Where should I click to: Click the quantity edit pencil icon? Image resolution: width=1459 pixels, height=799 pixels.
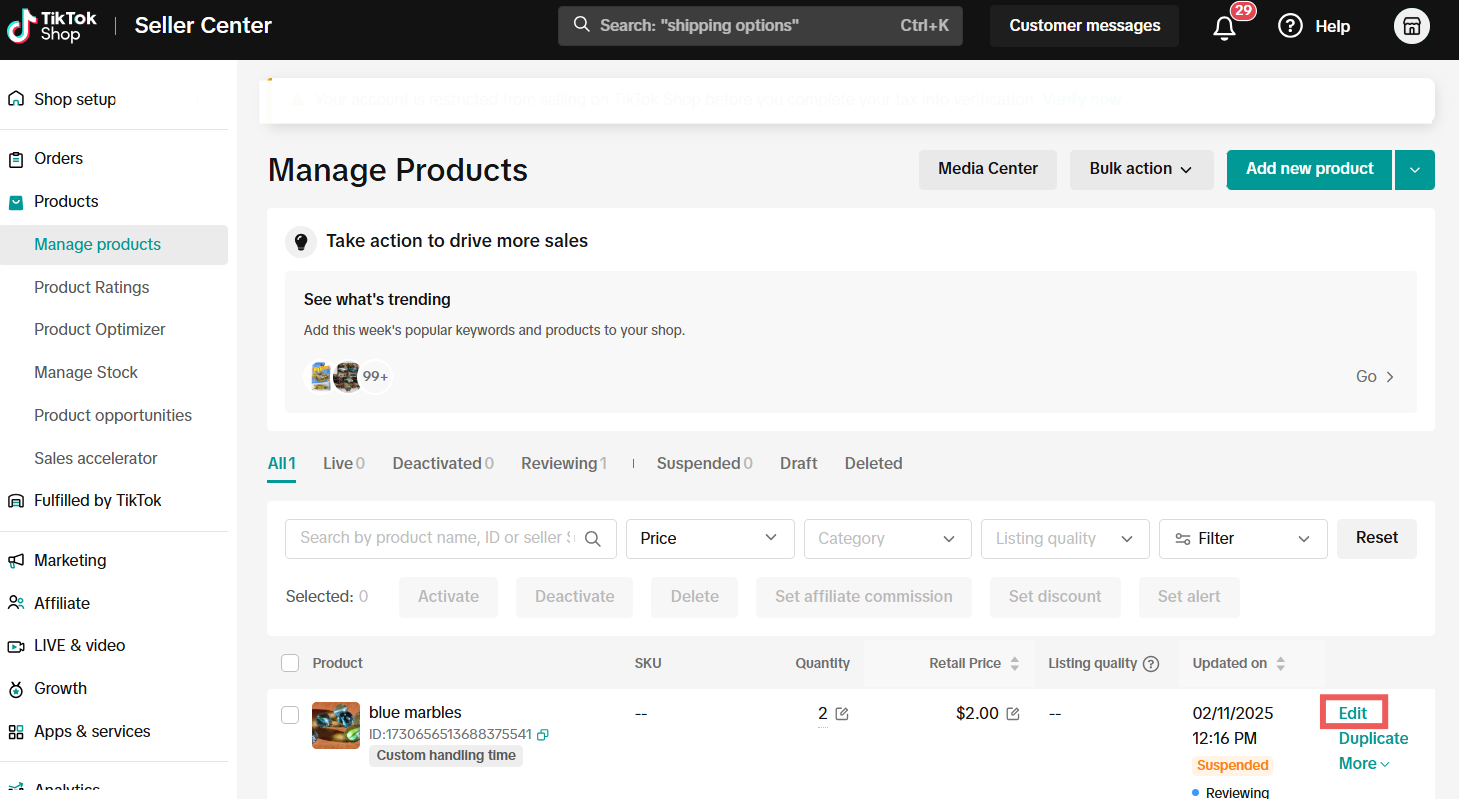tap(842, 713)
